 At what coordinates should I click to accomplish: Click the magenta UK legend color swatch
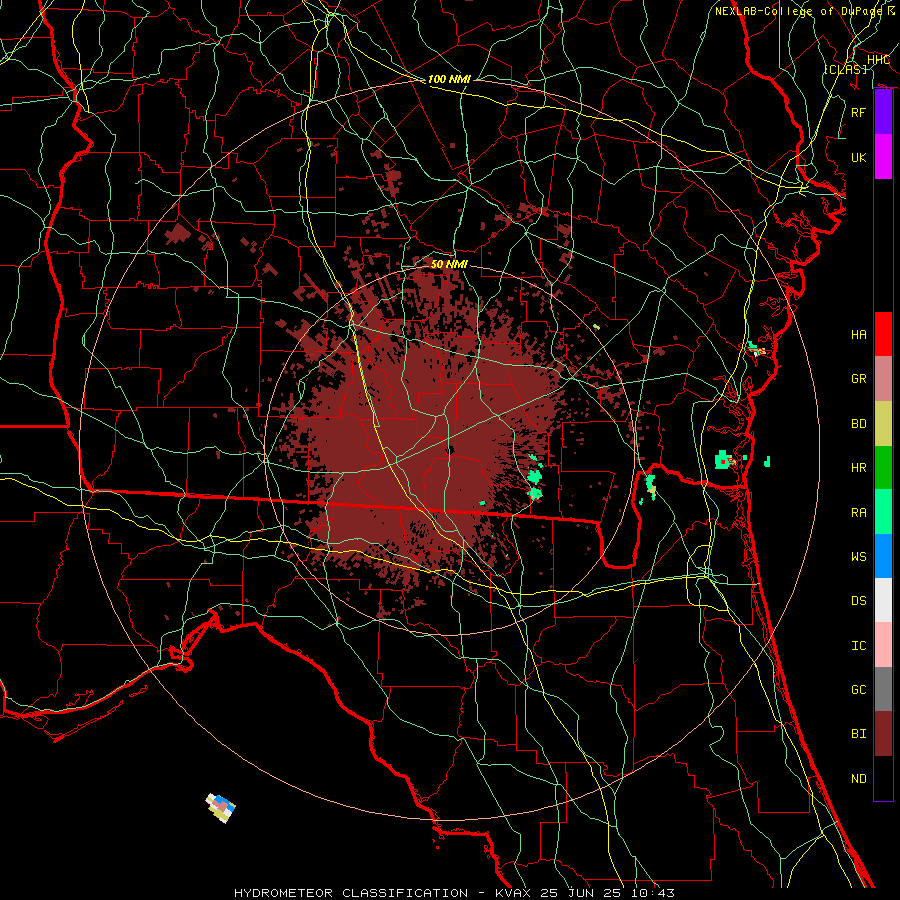(883, 157)
